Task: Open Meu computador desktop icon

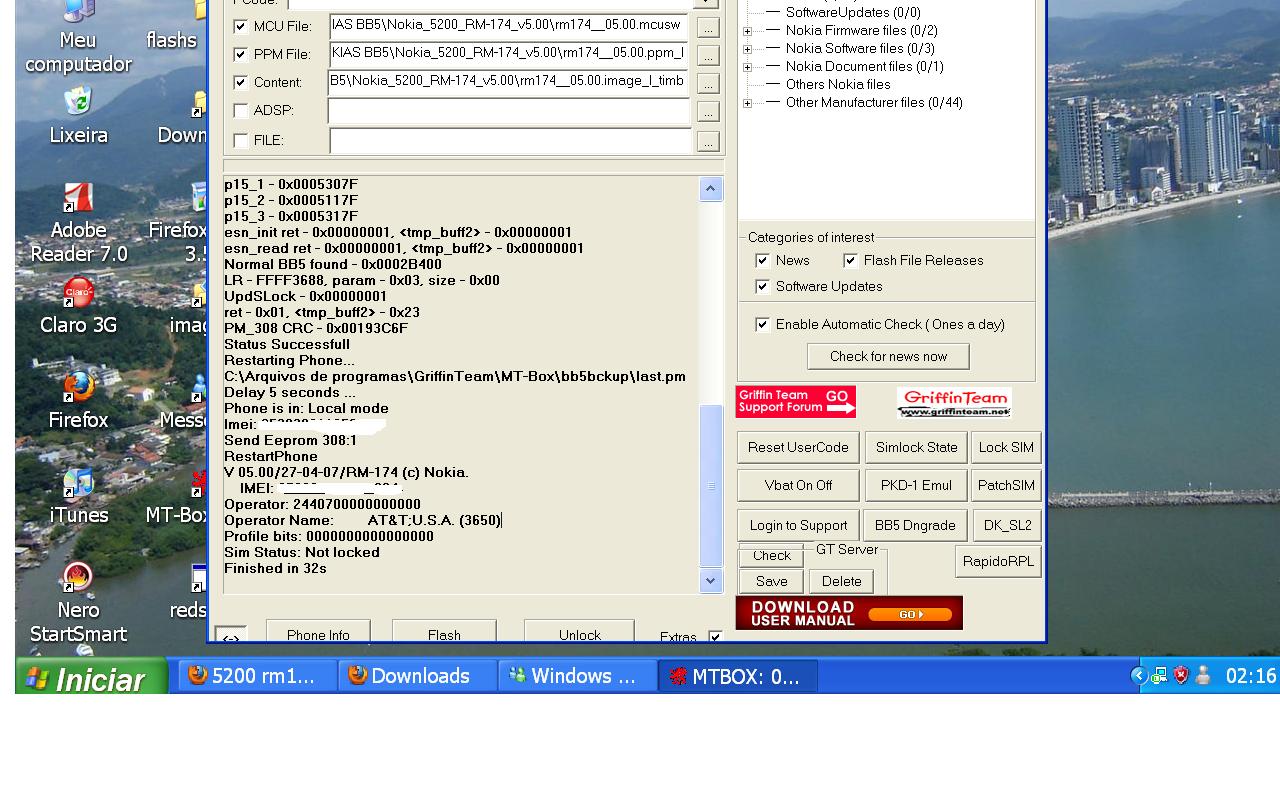Action: click(78, 37)
